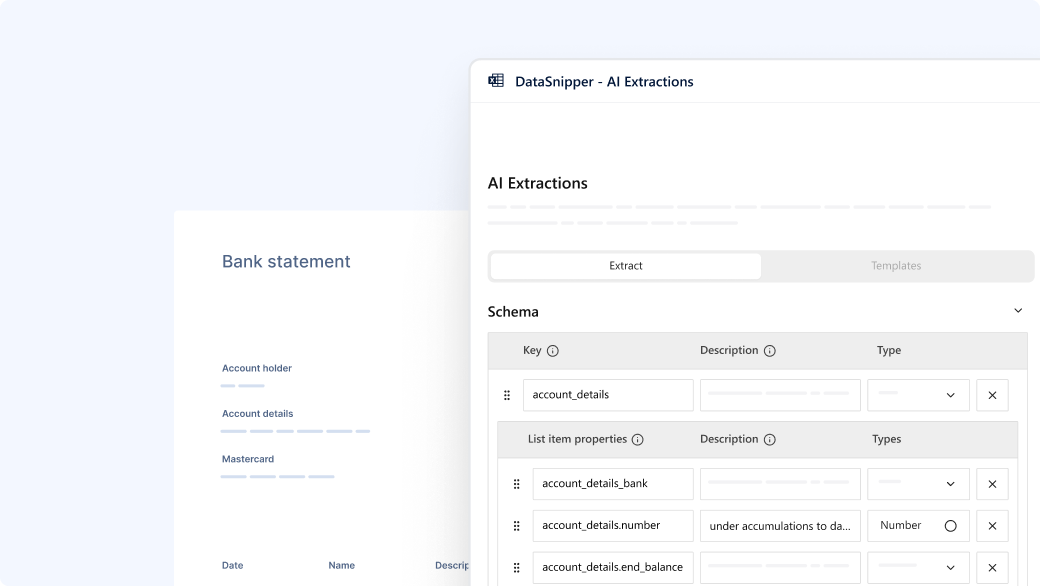Switch to the Templates tab

(896, 266)
